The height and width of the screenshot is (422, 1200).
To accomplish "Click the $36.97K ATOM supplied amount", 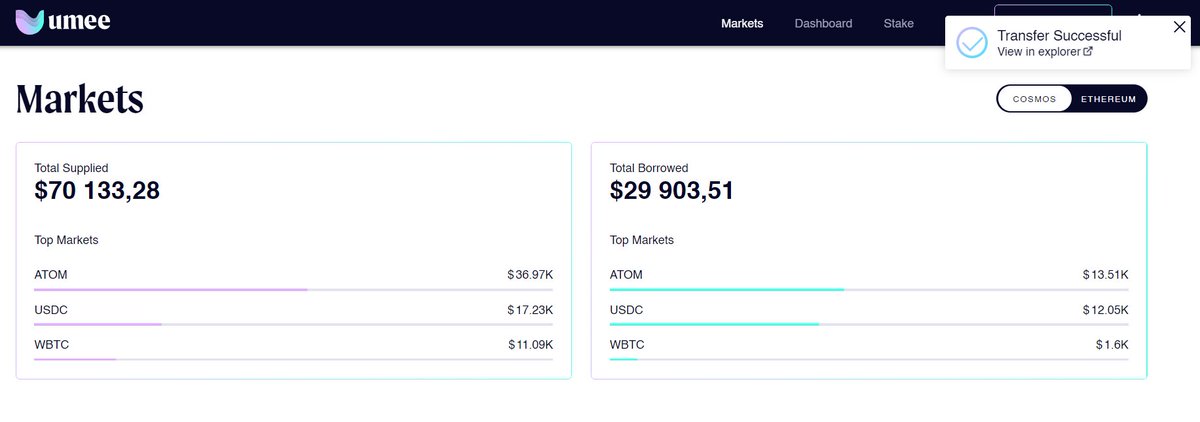I will 530,274.
